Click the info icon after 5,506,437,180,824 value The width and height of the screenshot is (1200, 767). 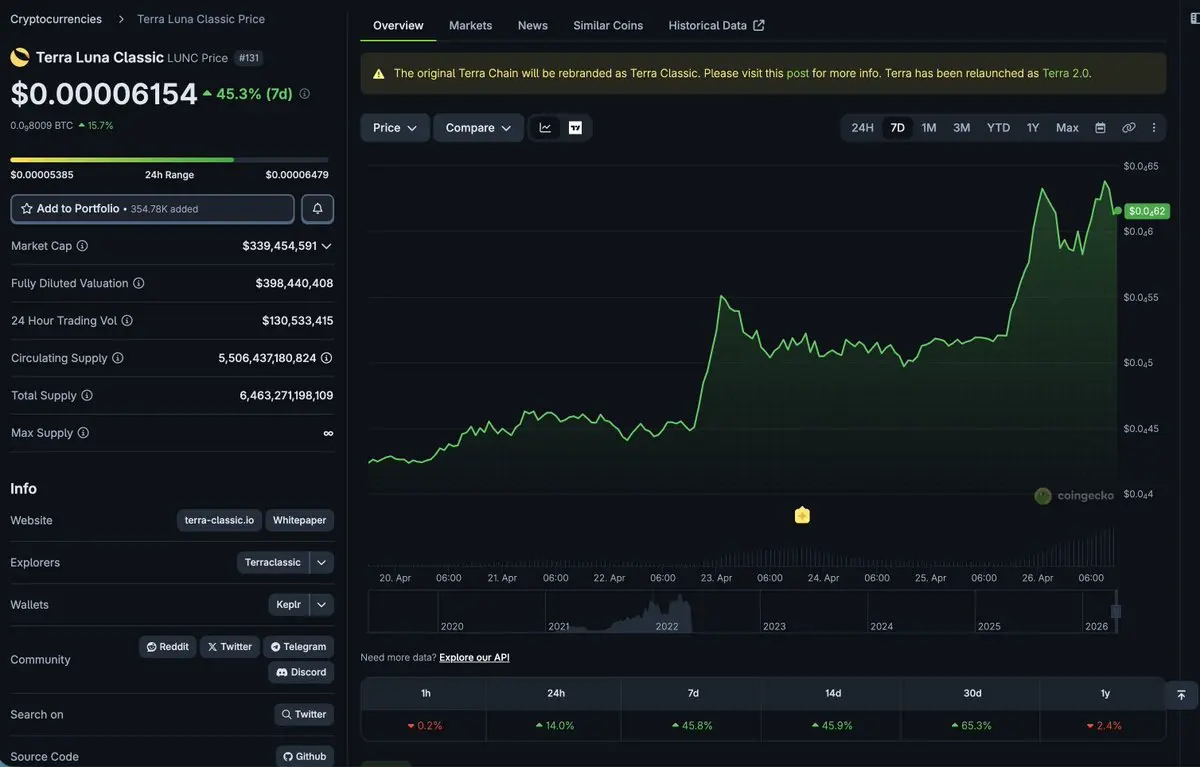coord(327,358)
